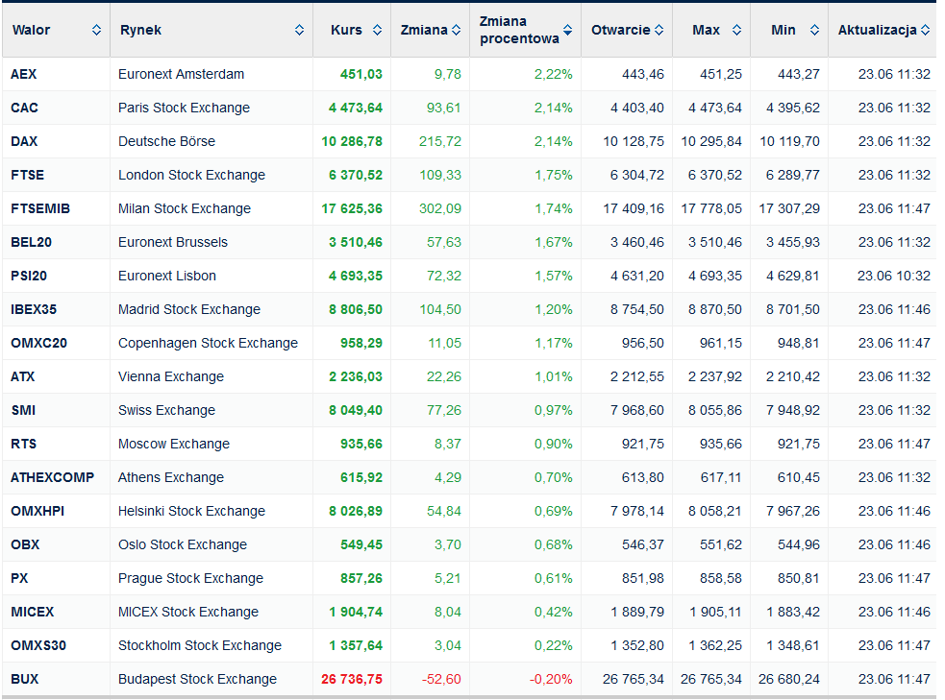945x700 pixels.
Task: Click IBEX35 max value 8 870,50
Action: click(715, 309)
